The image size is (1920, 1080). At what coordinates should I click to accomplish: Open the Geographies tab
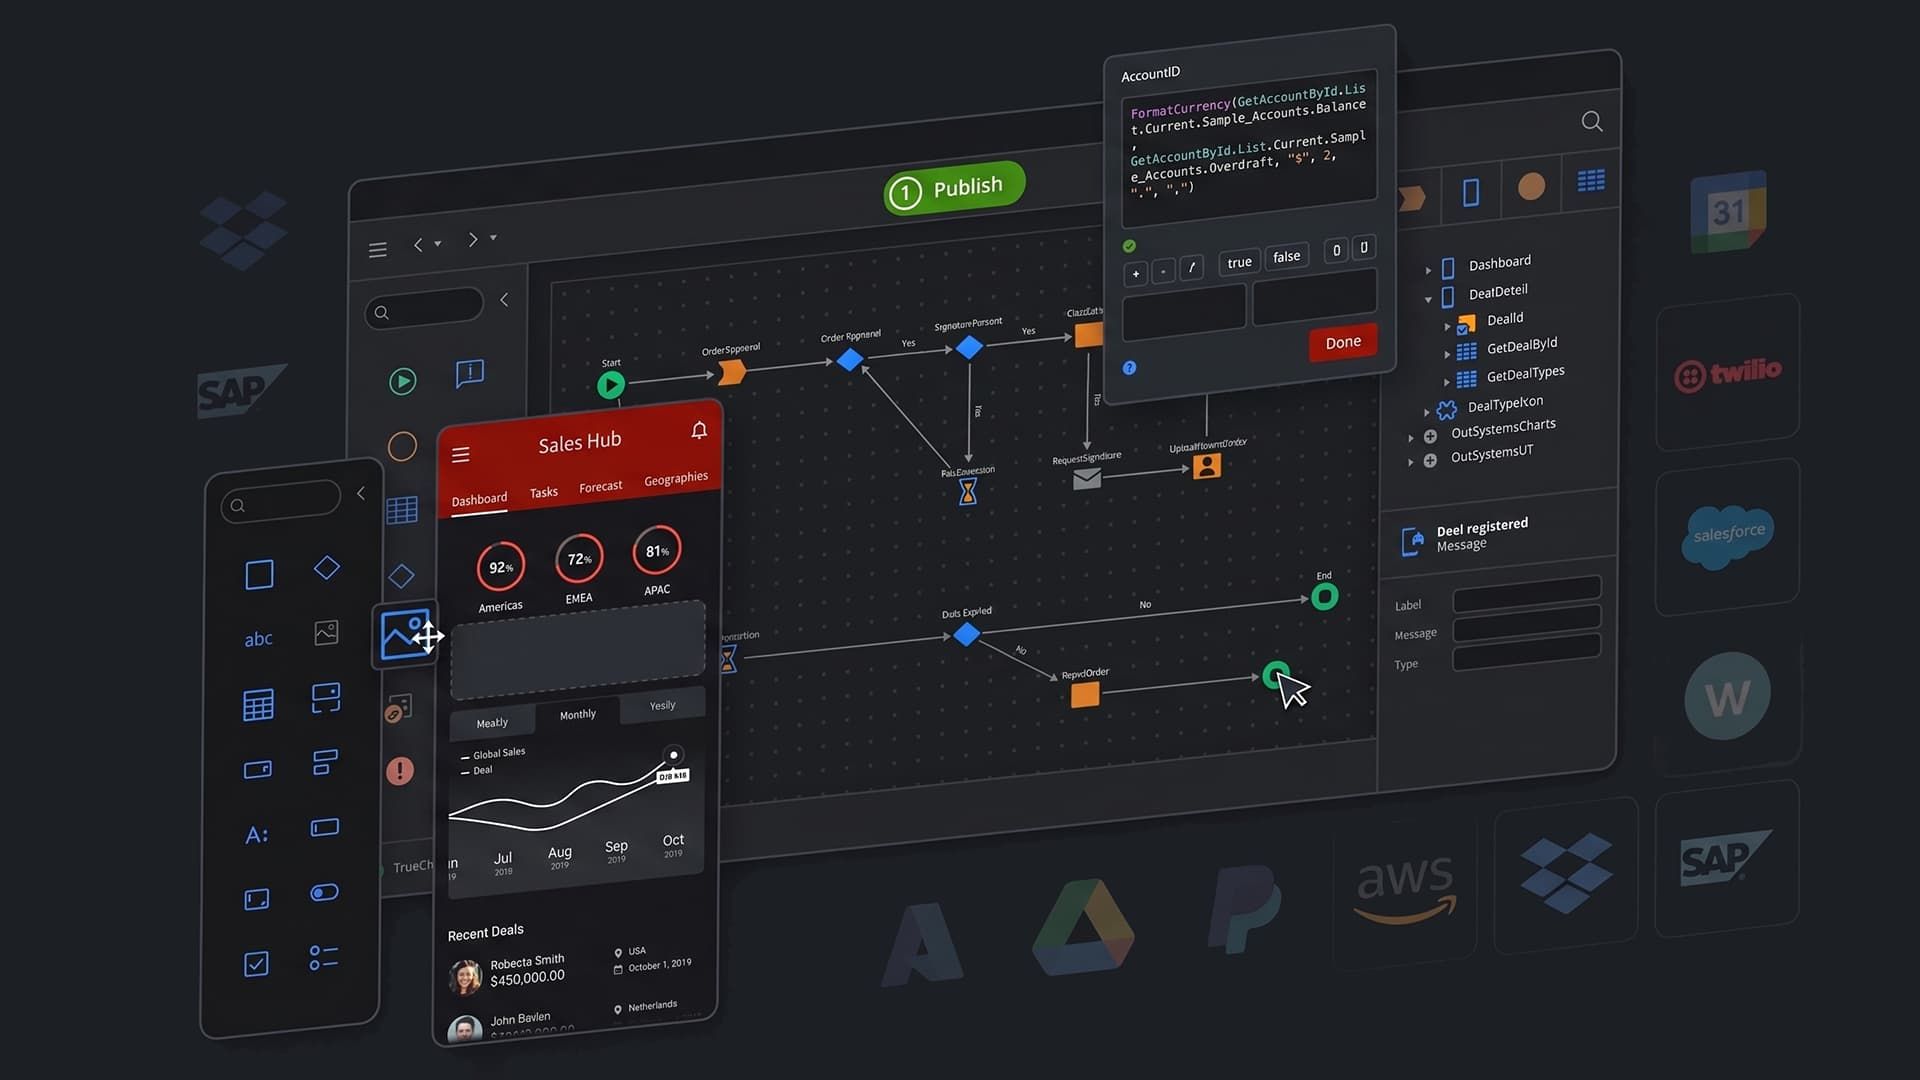click(x=676, y=479)
